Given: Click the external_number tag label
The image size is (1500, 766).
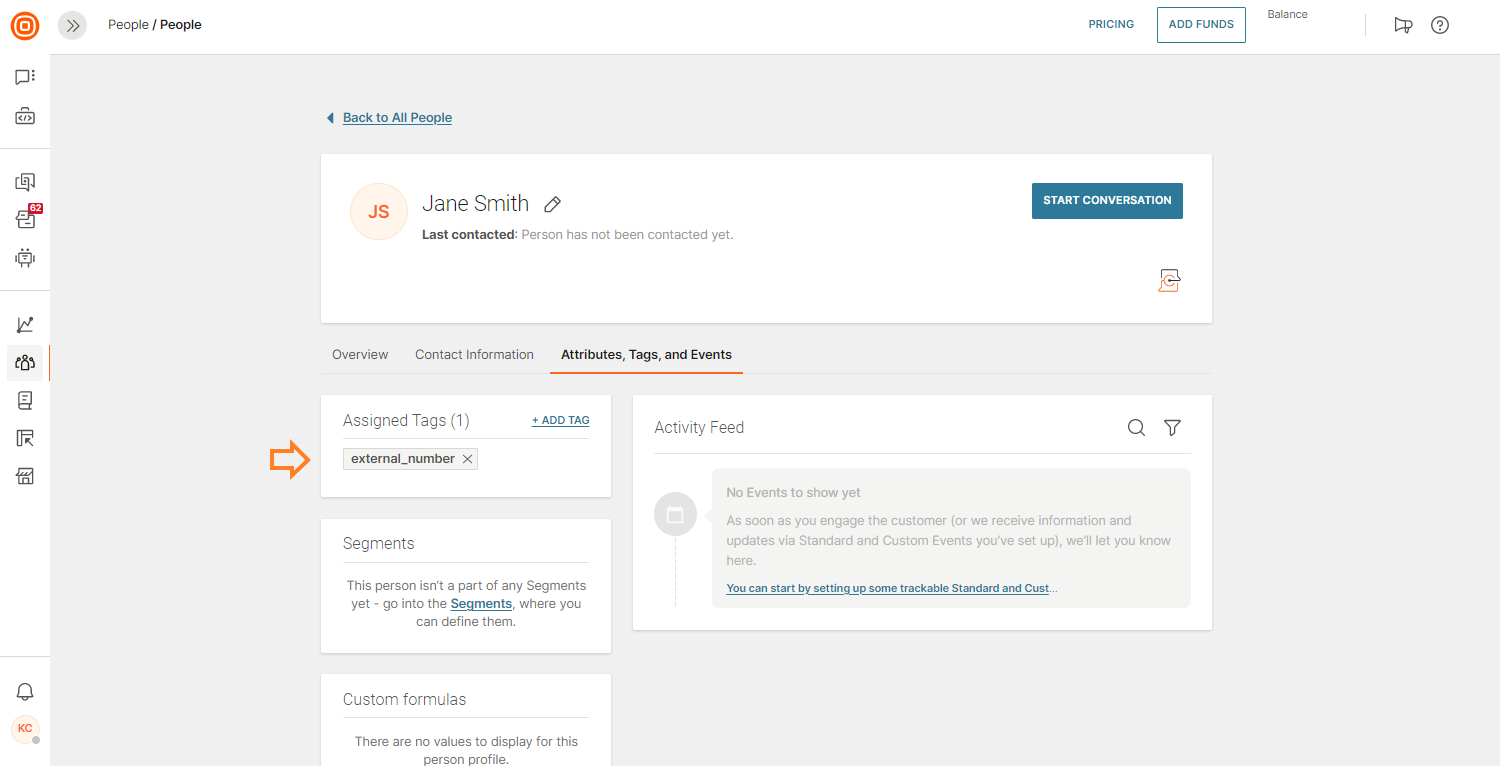Looking at the screenshot, I should pos(403,459).
